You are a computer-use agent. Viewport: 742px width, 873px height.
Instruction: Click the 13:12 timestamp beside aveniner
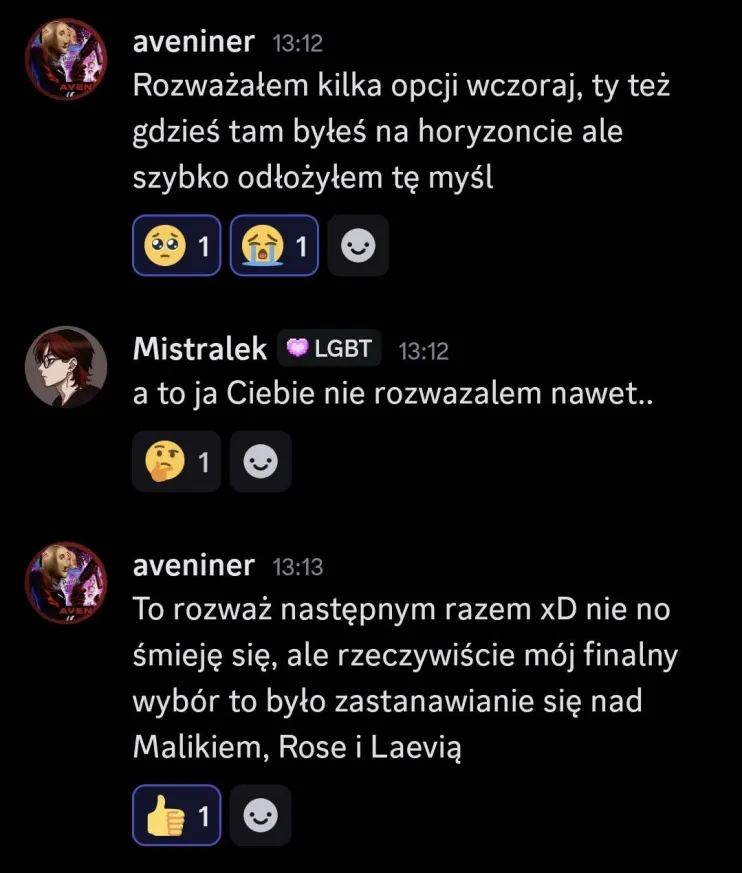[297, 41]
